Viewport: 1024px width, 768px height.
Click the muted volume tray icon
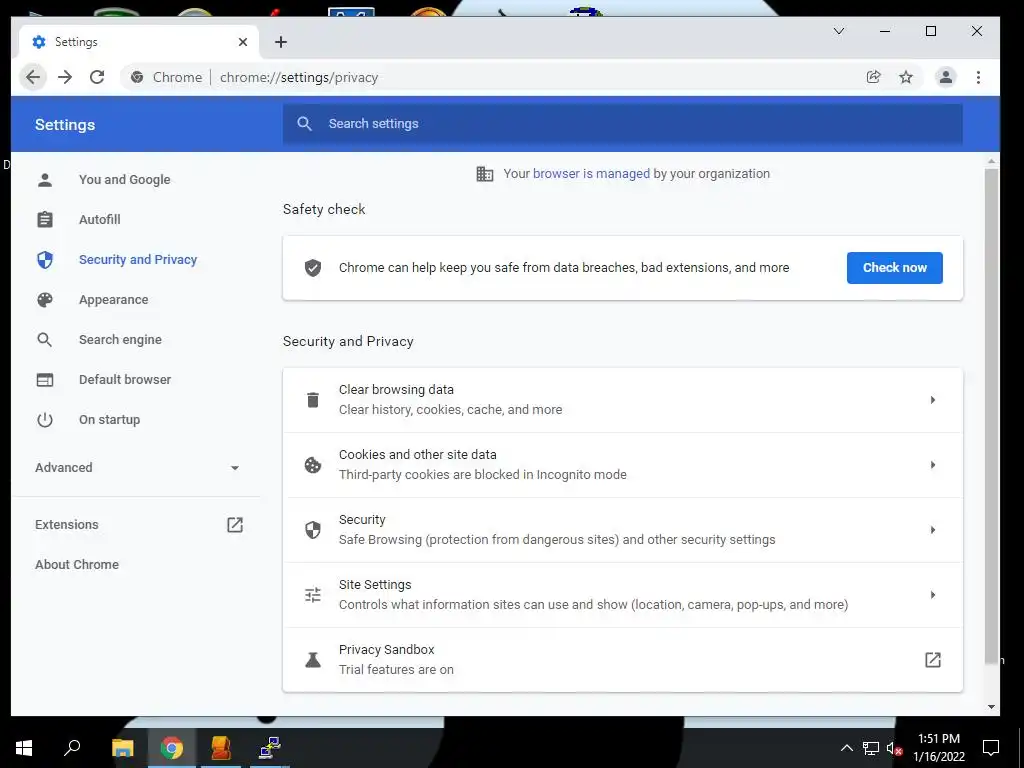point(894,748)
